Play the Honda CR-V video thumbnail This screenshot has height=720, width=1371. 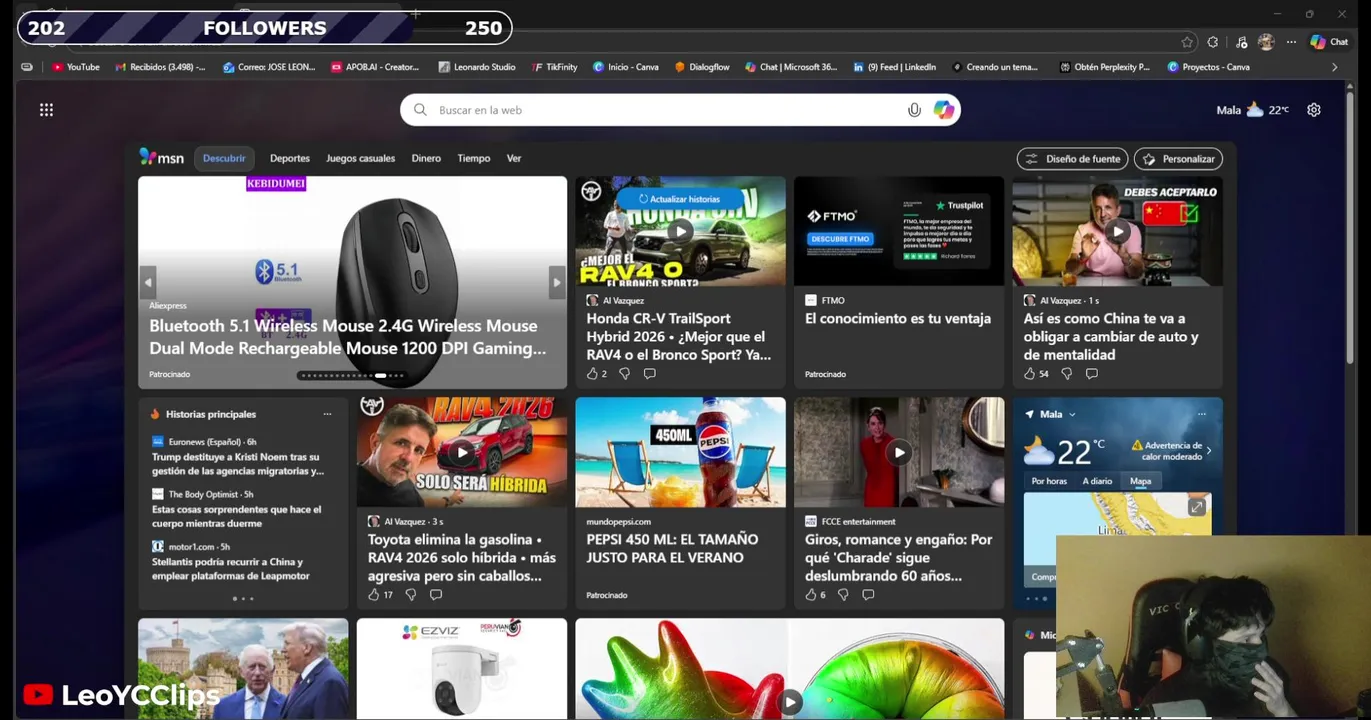pyautogui.click(x=680, y=232)
